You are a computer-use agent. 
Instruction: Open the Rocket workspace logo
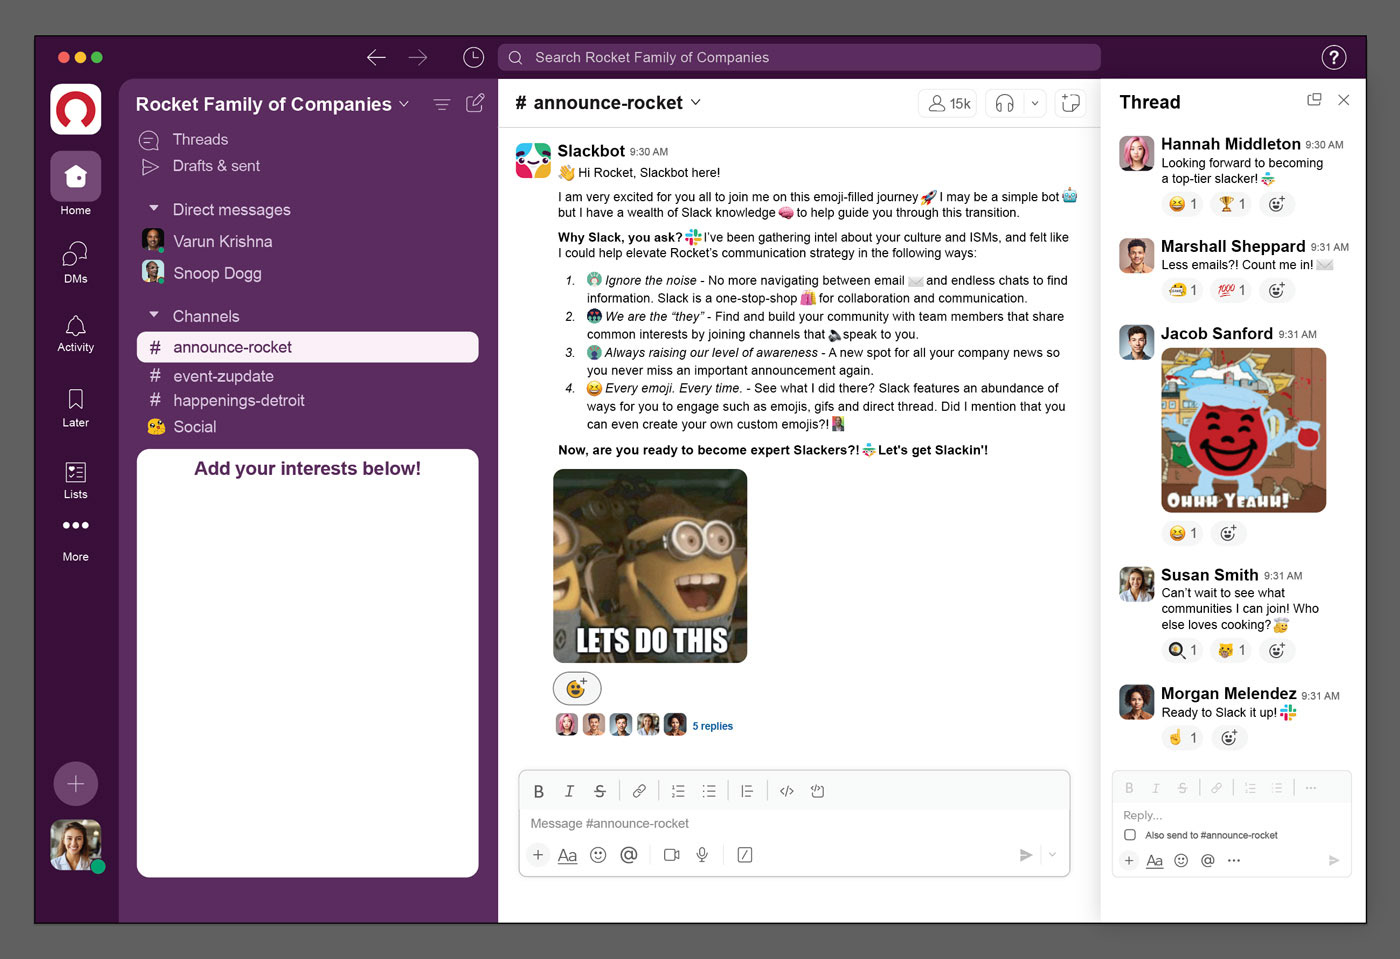[x=76, y=109]
